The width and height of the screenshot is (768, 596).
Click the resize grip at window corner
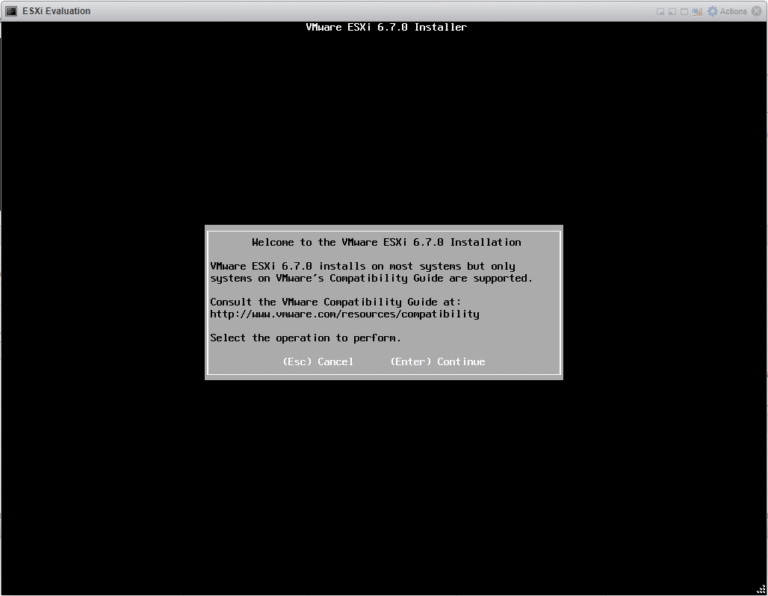coord(761,590)
